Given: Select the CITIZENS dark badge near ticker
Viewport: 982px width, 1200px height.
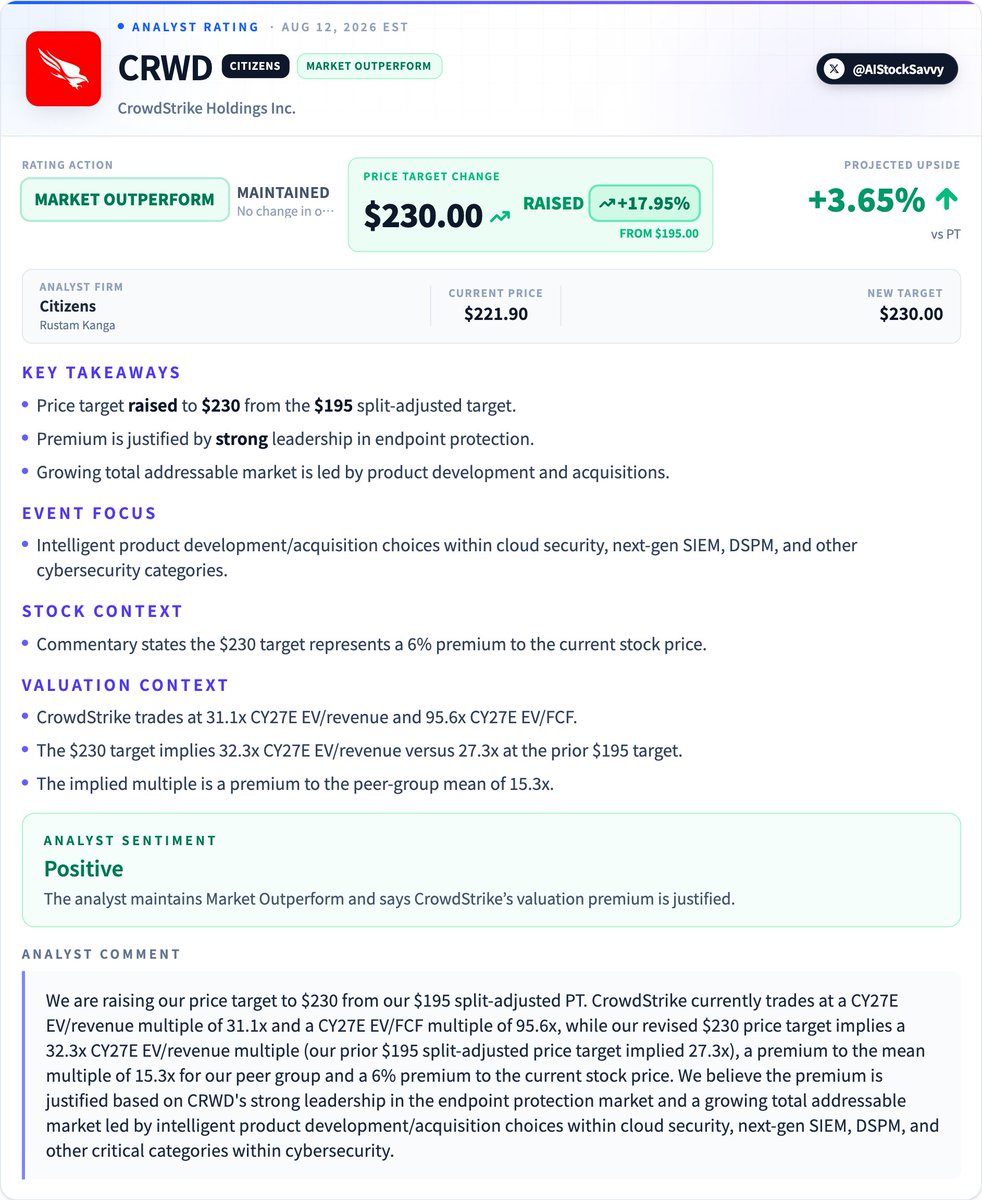Looking at the screenshot, I should coord(255,66).
